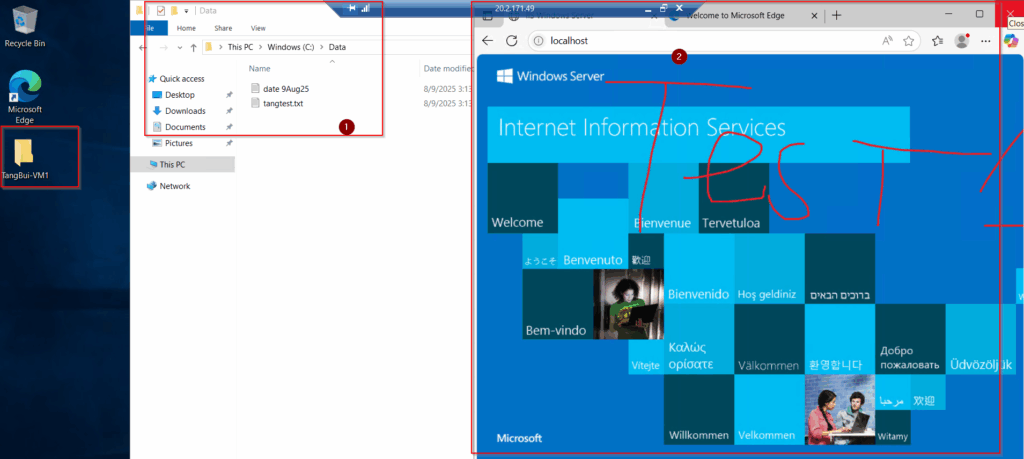Select Network in the navigation pane

(168, 186)
